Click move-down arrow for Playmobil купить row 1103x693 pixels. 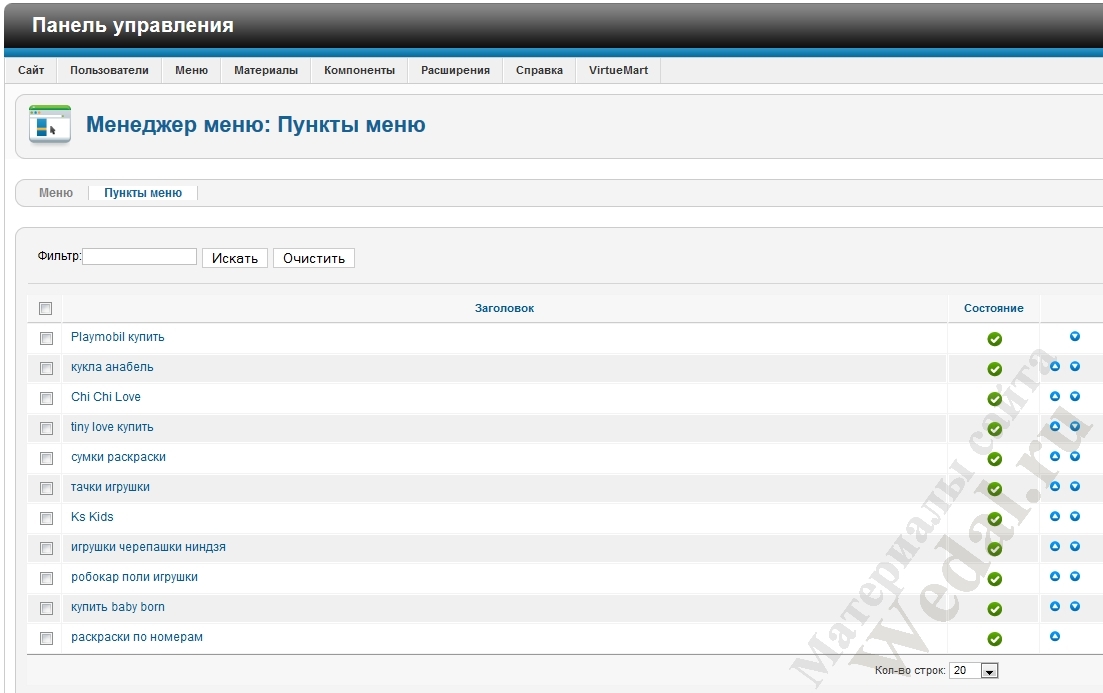coord(1075,337)
